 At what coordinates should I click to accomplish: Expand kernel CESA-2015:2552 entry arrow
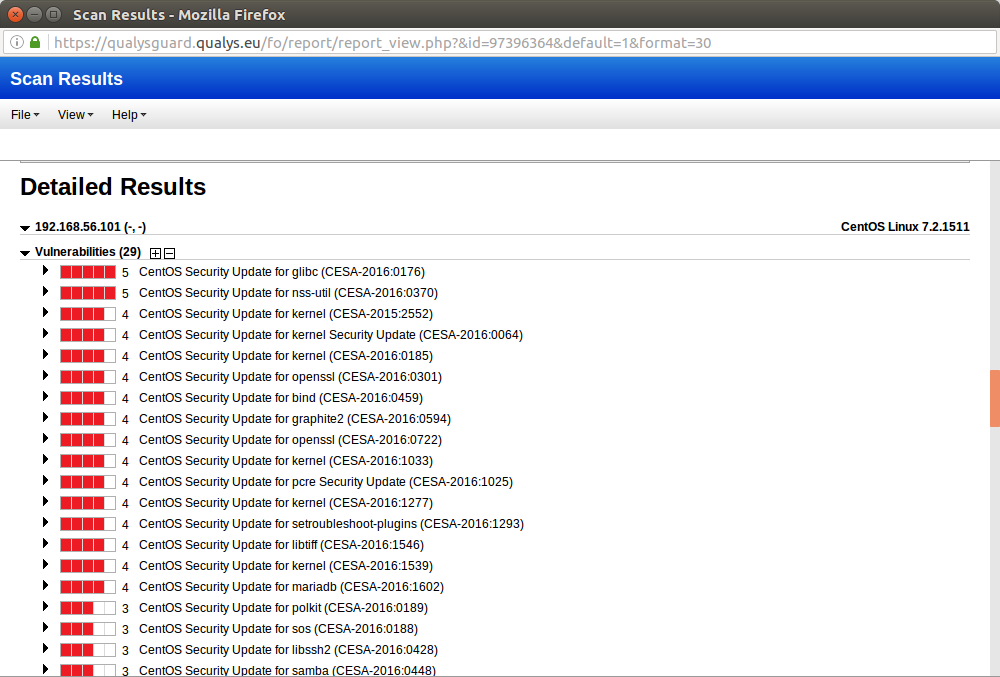(45, 312)
